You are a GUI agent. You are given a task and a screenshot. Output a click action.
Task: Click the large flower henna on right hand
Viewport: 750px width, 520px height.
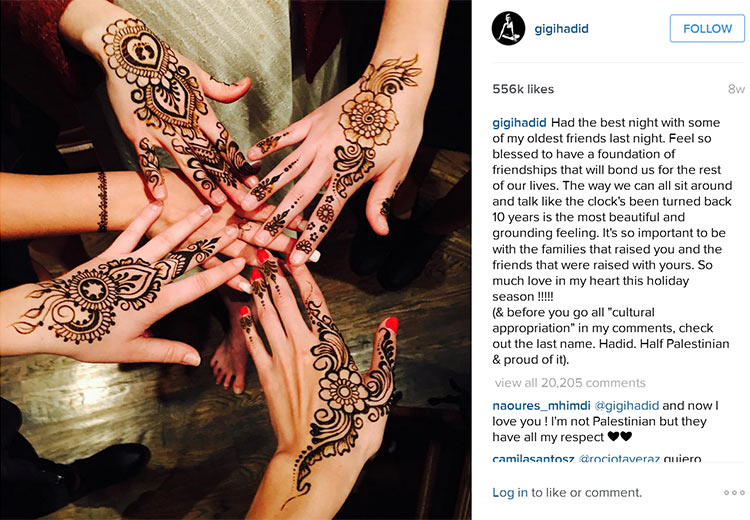(368, 119)
